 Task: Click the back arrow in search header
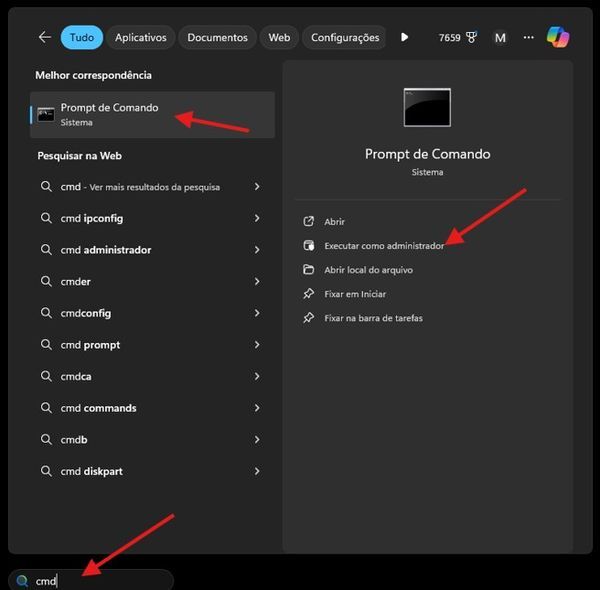pos(44,37)
